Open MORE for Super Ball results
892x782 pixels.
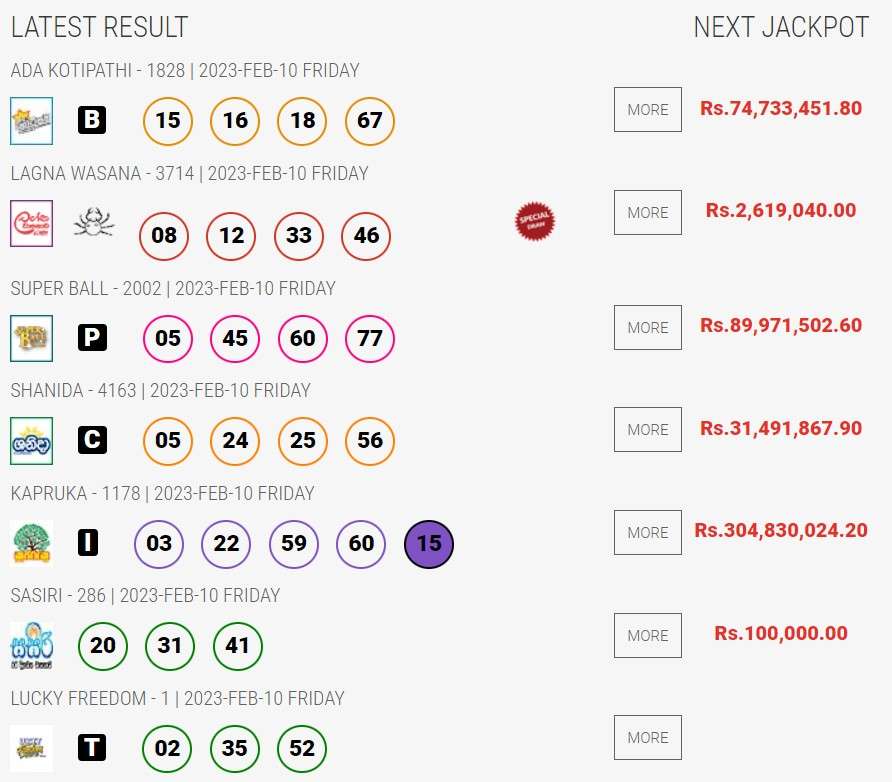coord(648,328)
